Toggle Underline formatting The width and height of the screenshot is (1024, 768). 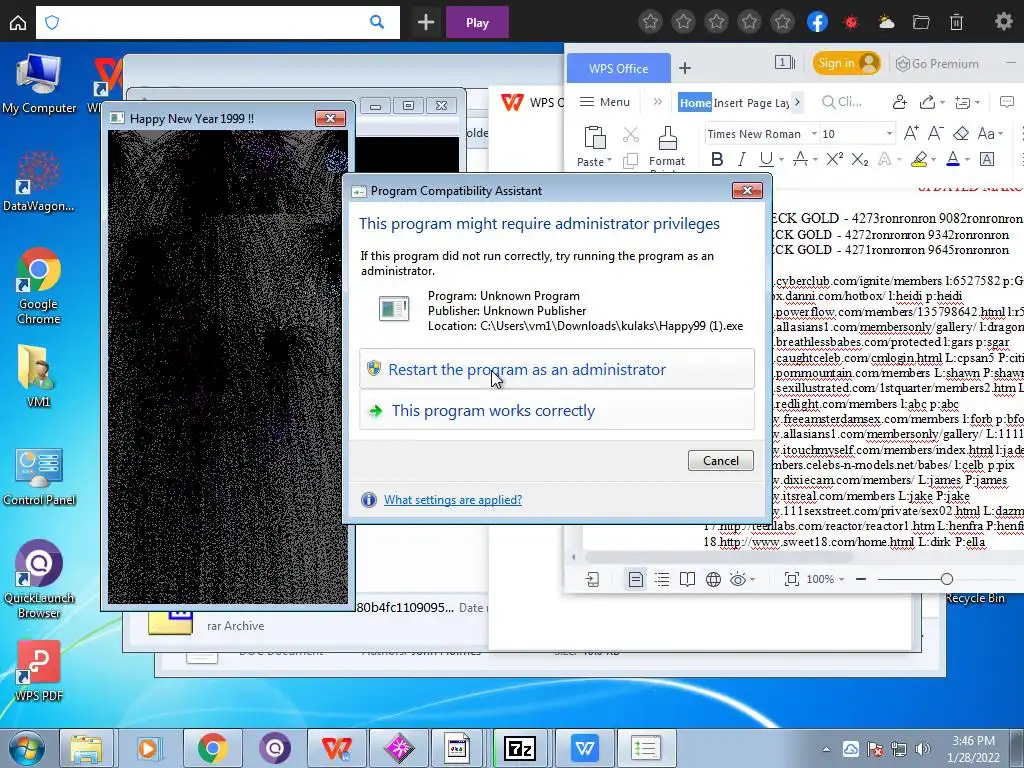click(x=766, y=159)
